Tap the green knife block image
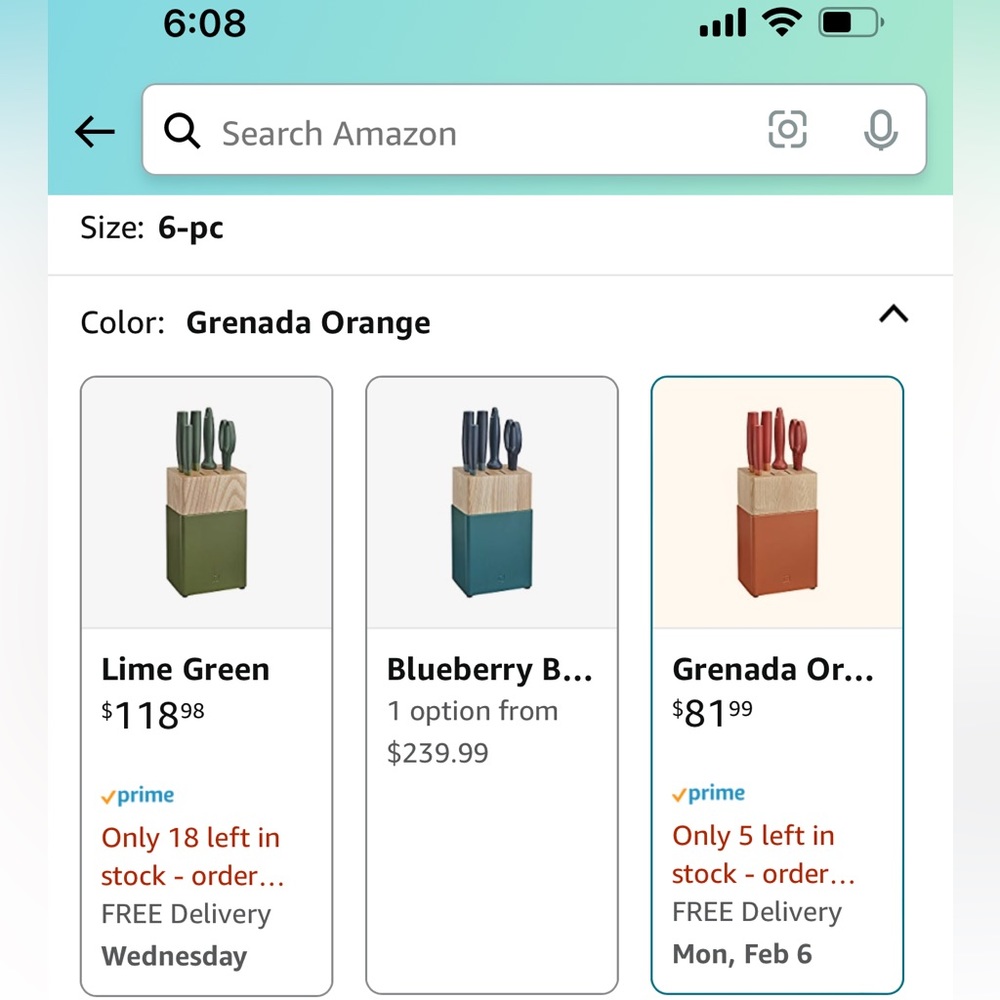 (207, 502)
